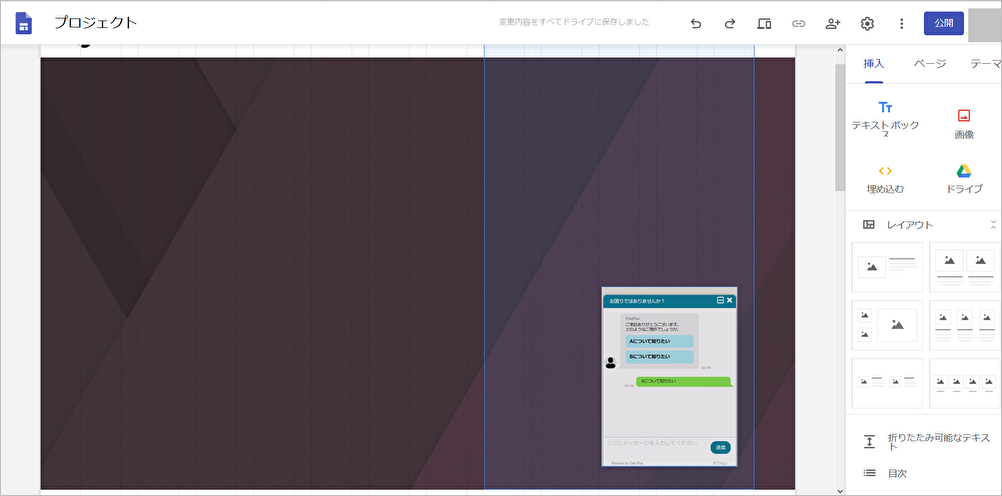Switch to the テーマ tab
The height and width of the screenshot is (496, 1002).
click(x=985, y=64)
